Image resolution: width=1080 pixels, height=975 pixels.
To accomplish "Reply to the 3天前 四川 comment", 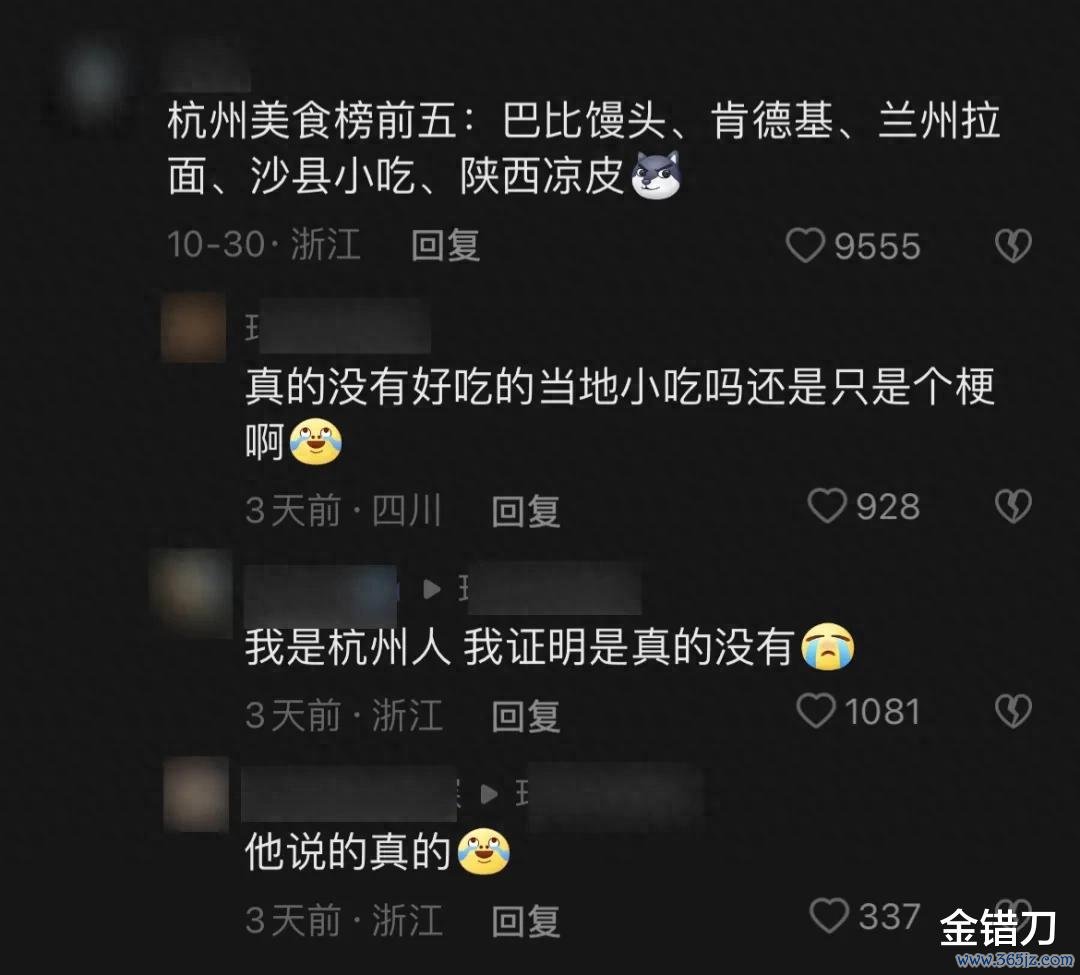I will pos(526,512).
